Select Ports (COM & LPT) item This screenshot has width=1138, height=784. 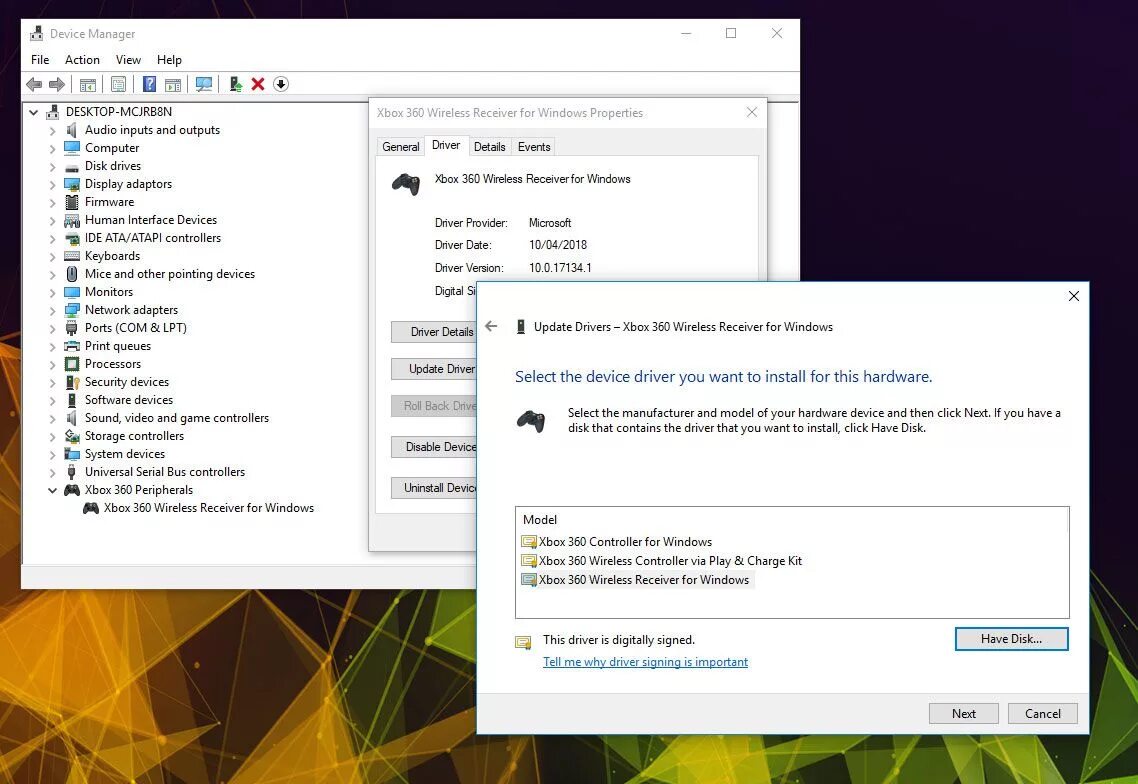(136, 328)
